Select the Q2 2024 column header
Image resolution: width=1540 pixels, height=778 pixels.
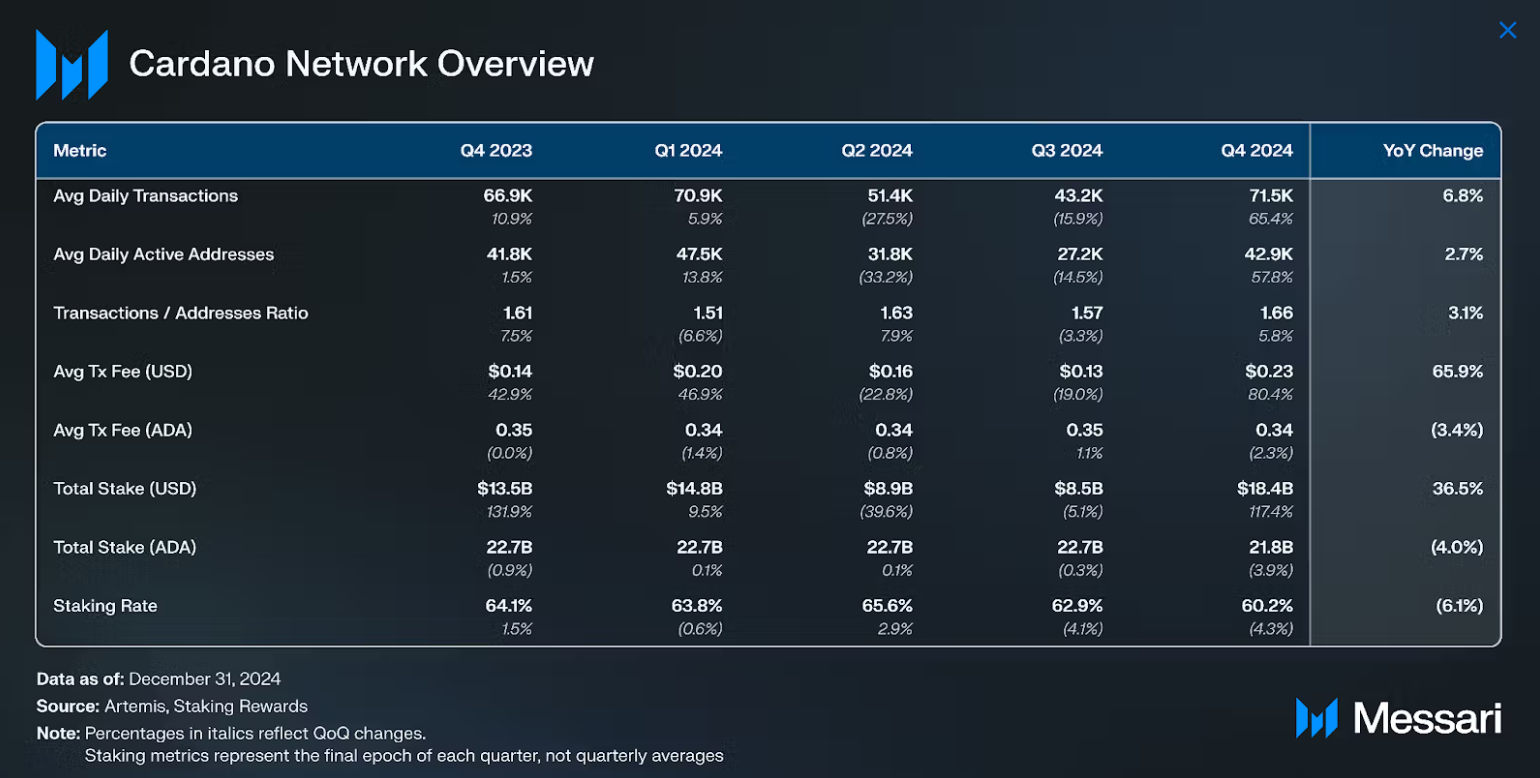click(876, 151)
